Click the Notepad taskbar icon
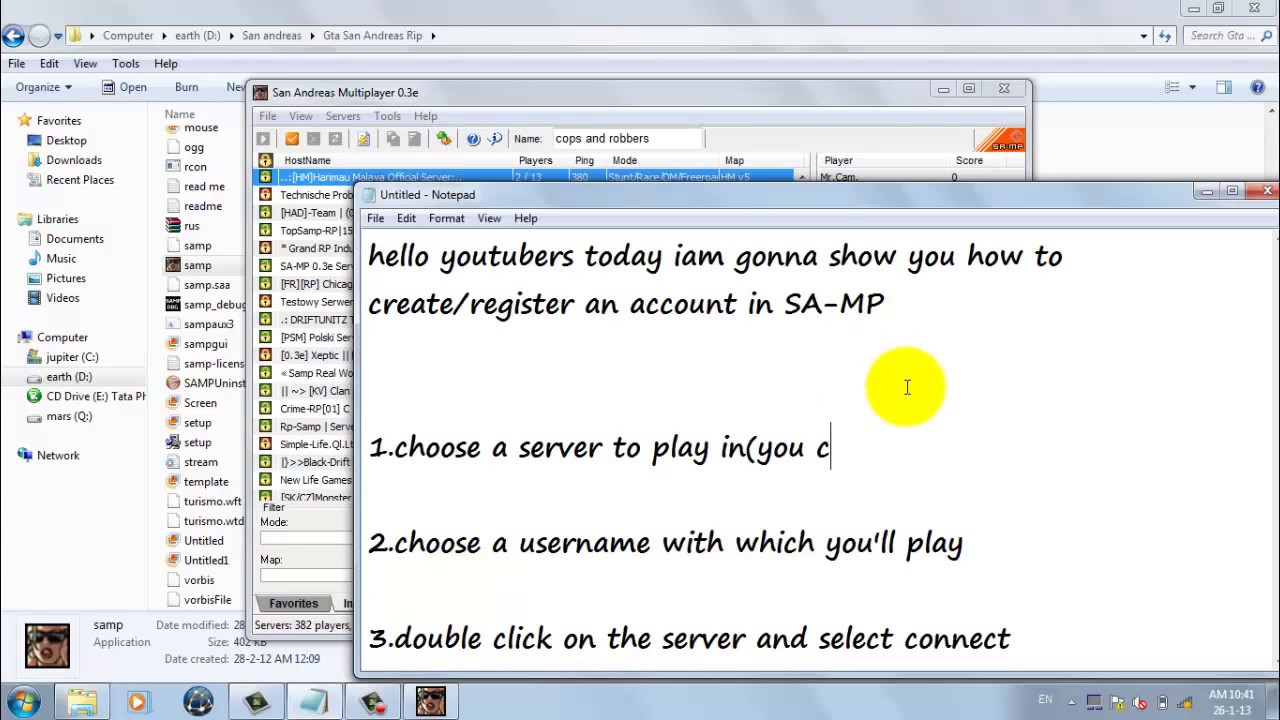 (314, 701)
